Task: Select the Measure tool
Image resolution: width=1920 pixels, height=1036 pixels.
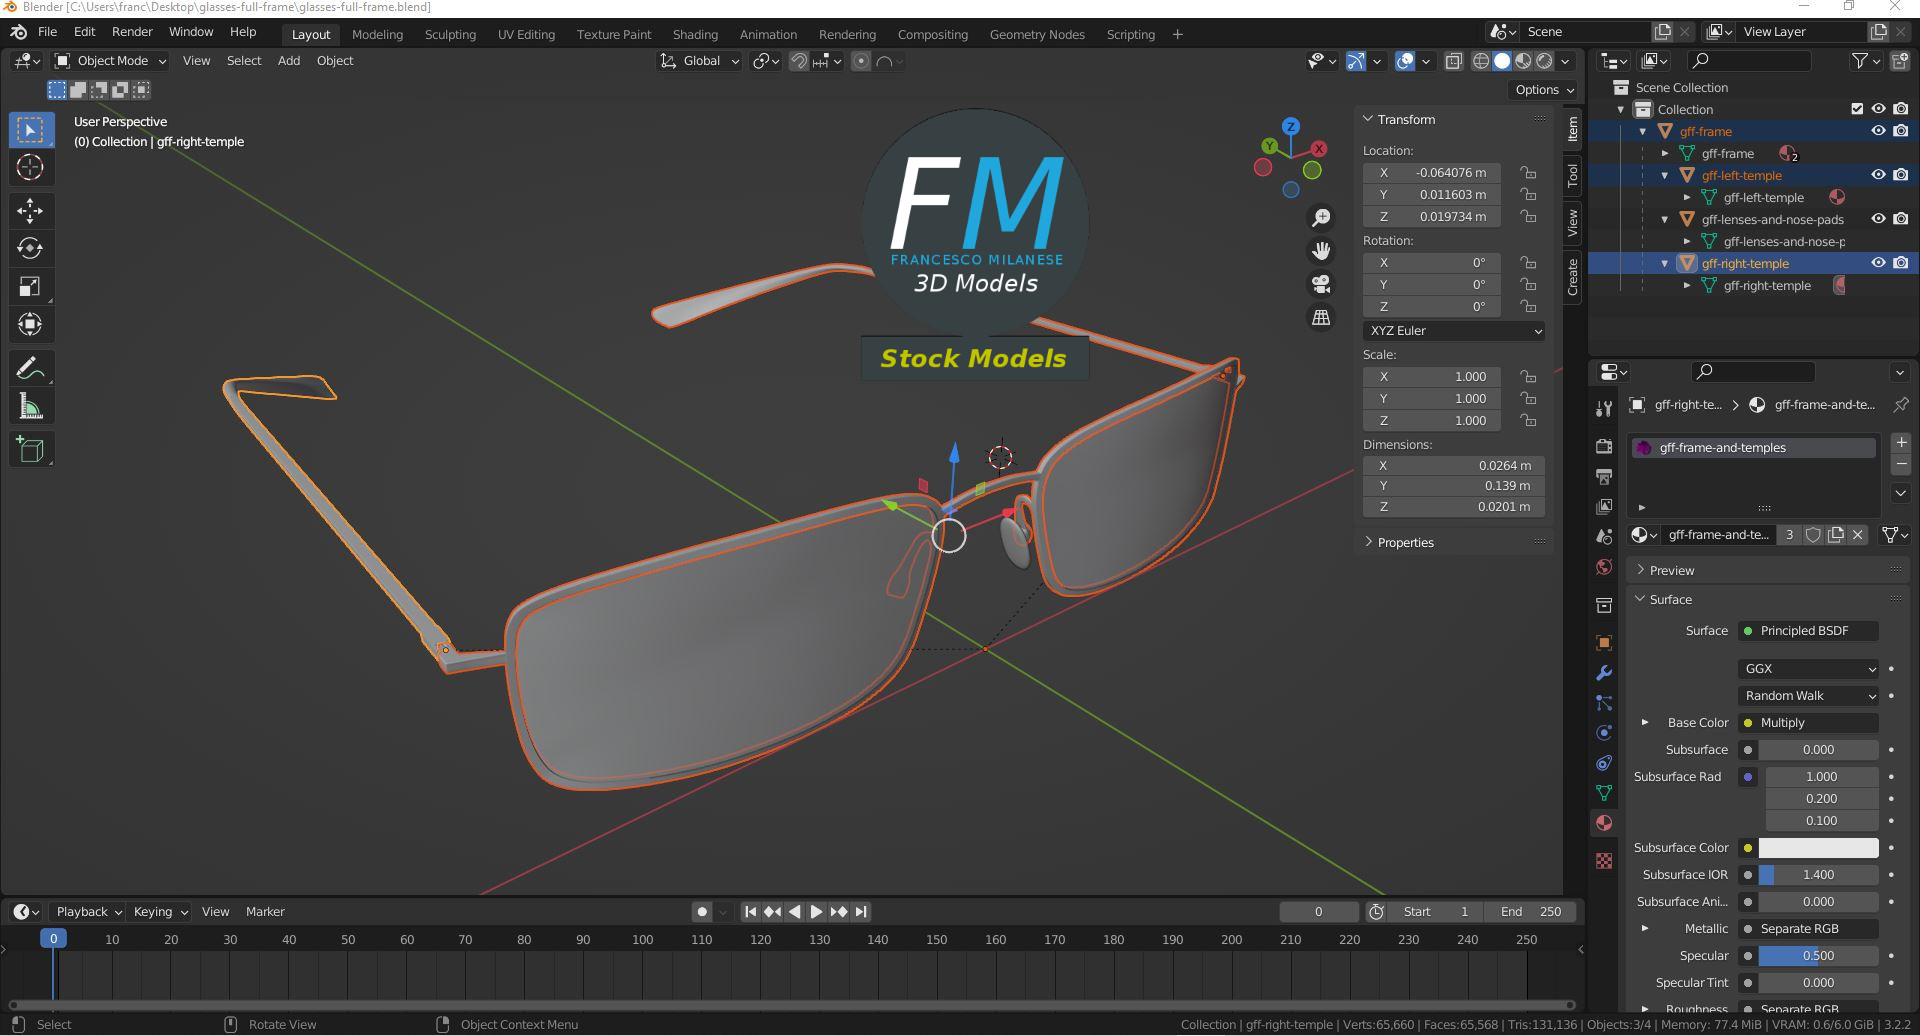Action: (31, 406)
